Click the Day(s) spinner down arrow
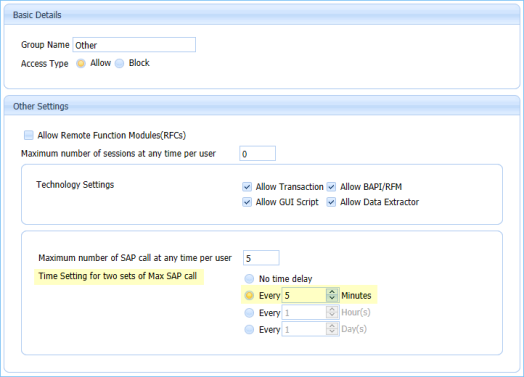This screenshot has height=377, width=524. [x=332, y=332]
